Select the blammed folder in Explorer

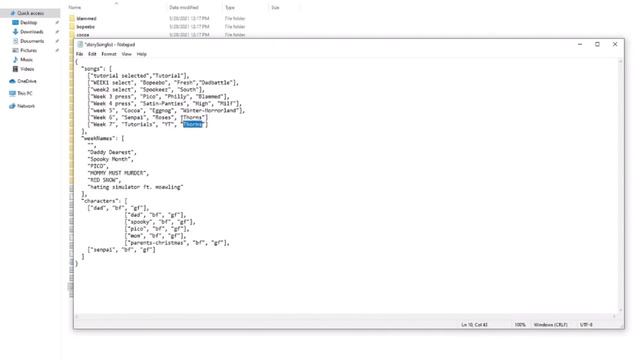pyautogui.click(x=86, y=18)
